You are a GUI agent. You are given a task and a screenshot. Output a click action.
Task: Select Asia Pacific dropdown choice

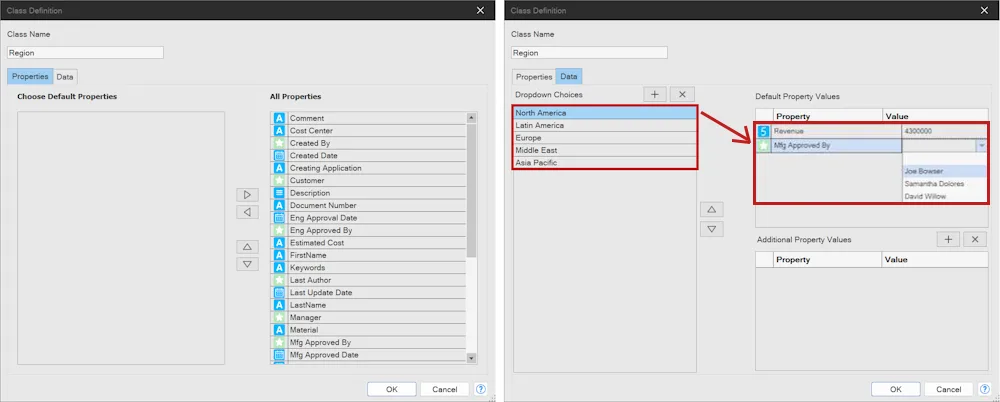pyautogui.click(x=605, y=163)
